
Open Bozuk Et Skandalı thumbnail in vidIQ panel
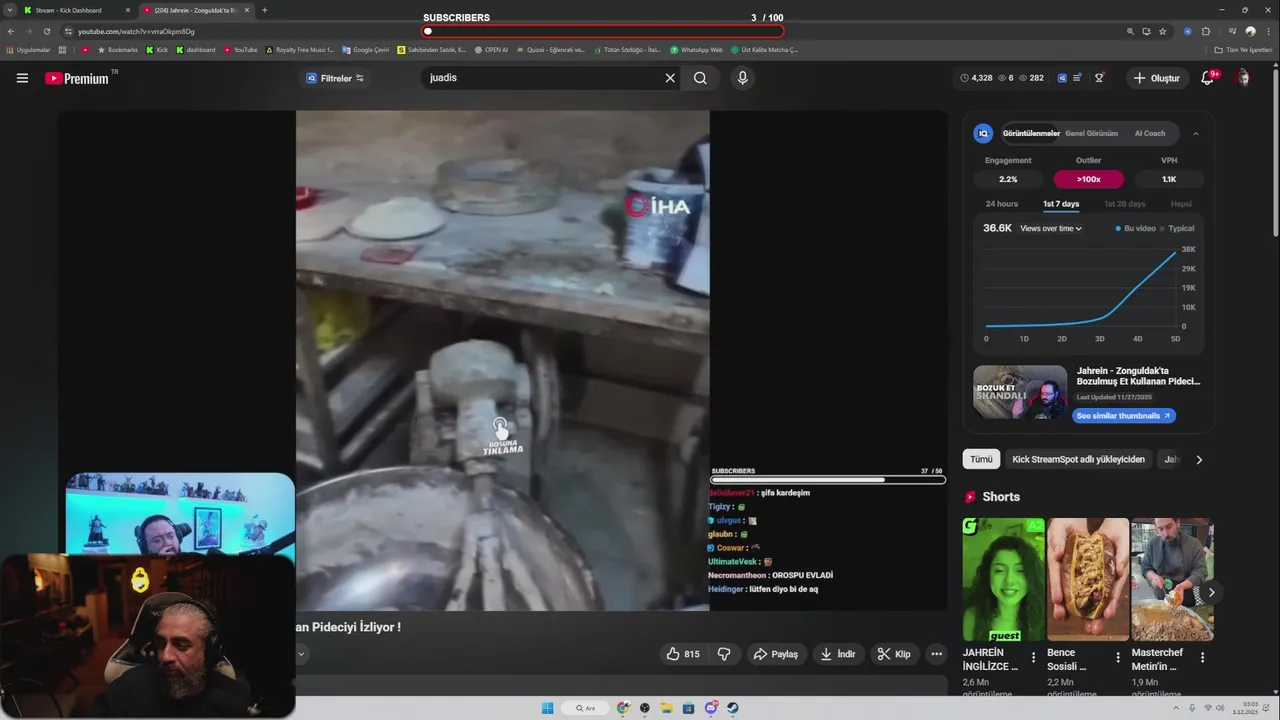1020,392
